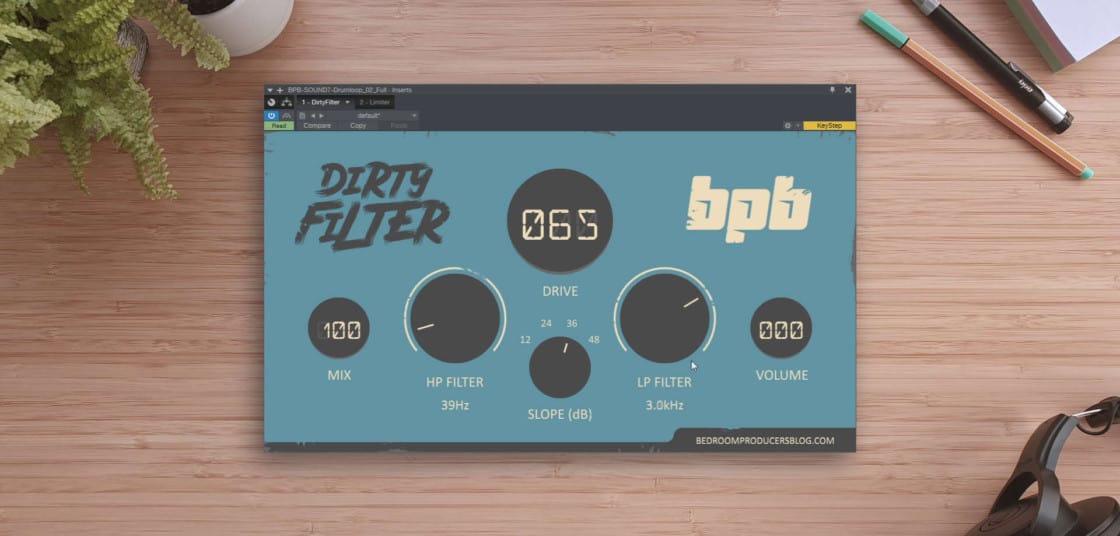Click the MIX value display 100
The width and height of the screenshot is (1120, 536).
coord(339,329)
